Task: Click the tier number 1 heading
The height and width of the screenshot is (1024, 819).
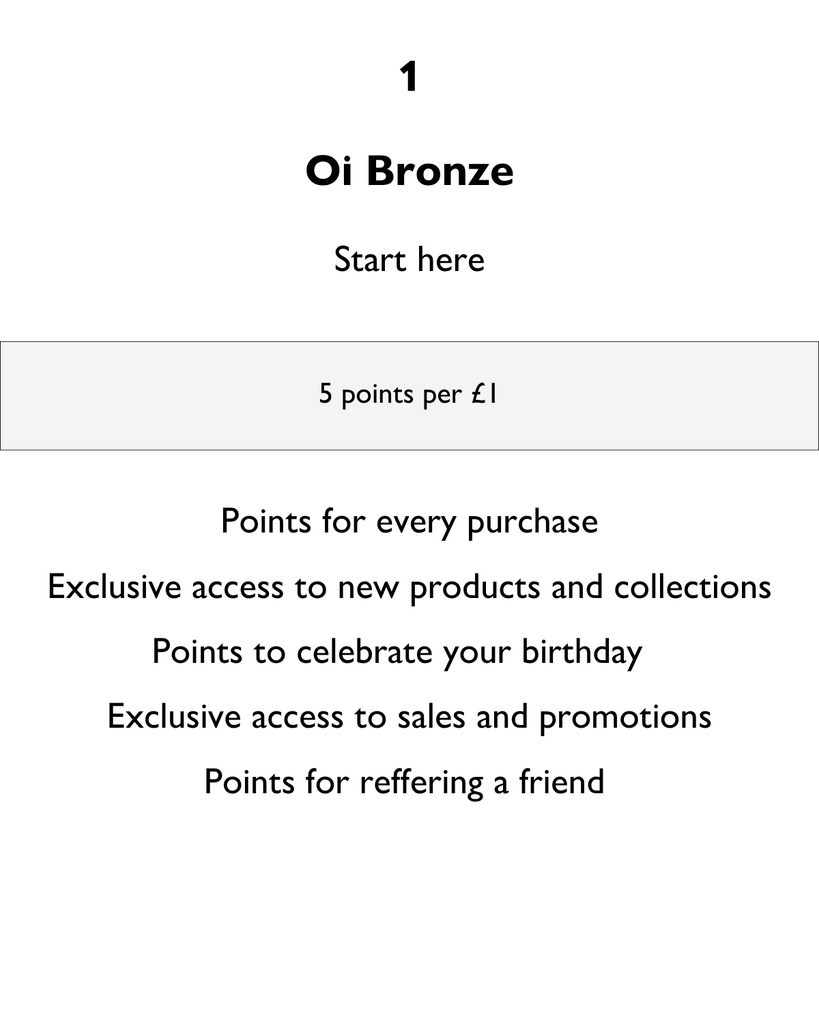Action: click(x=409, y=76)
